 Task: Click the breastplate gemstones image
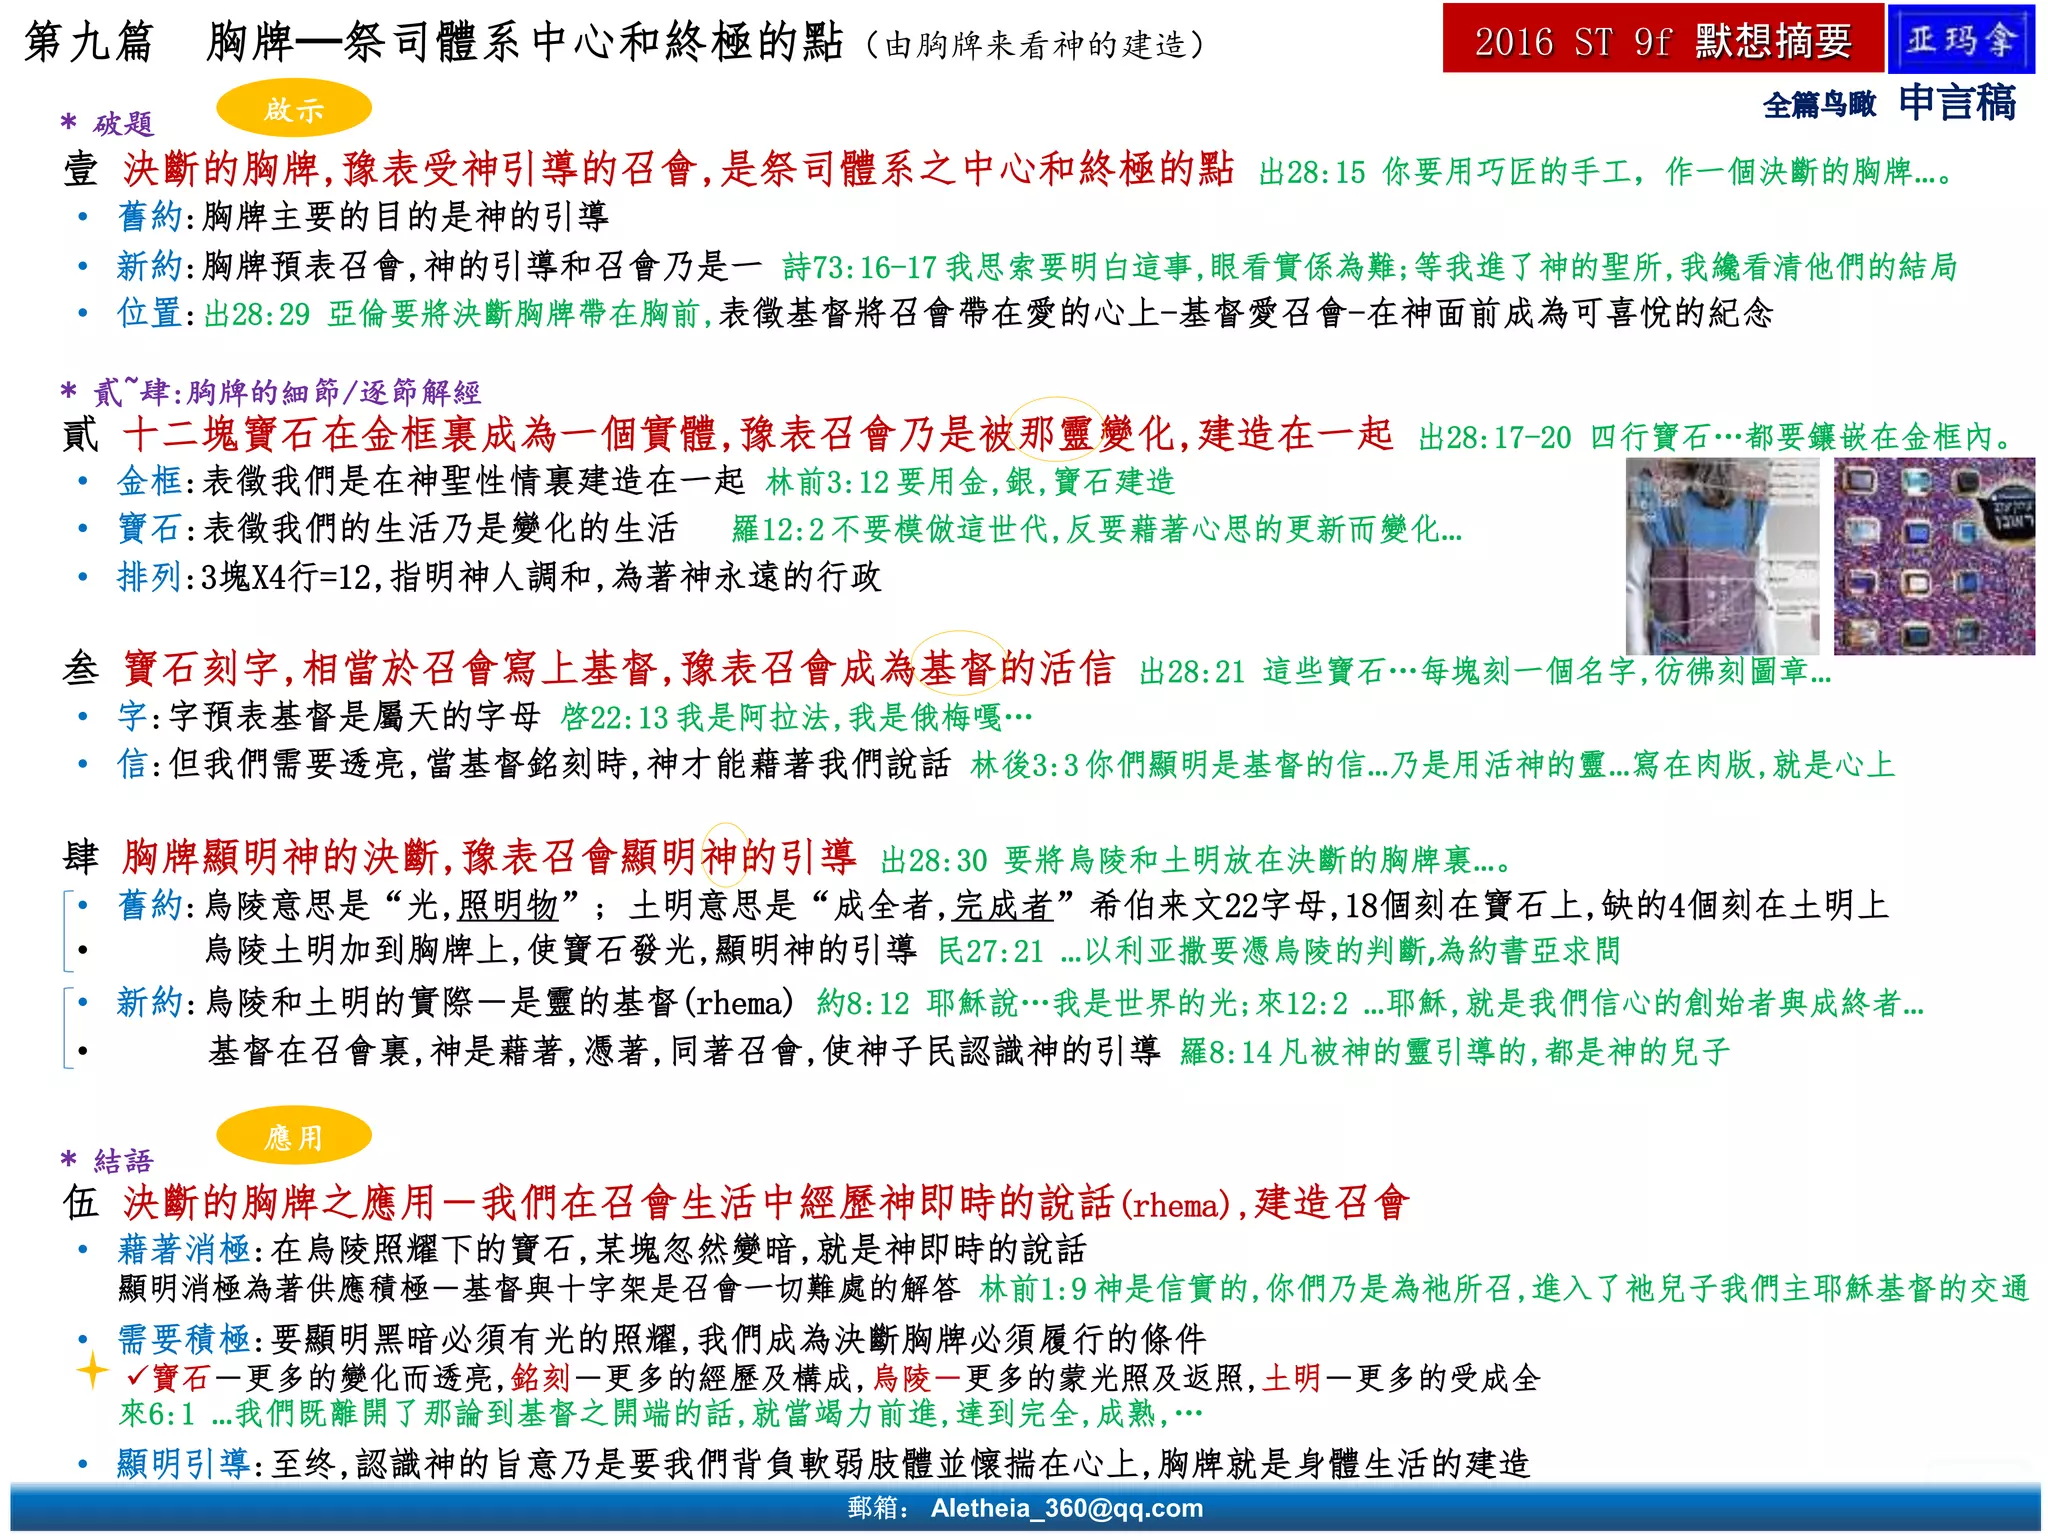1933,556
